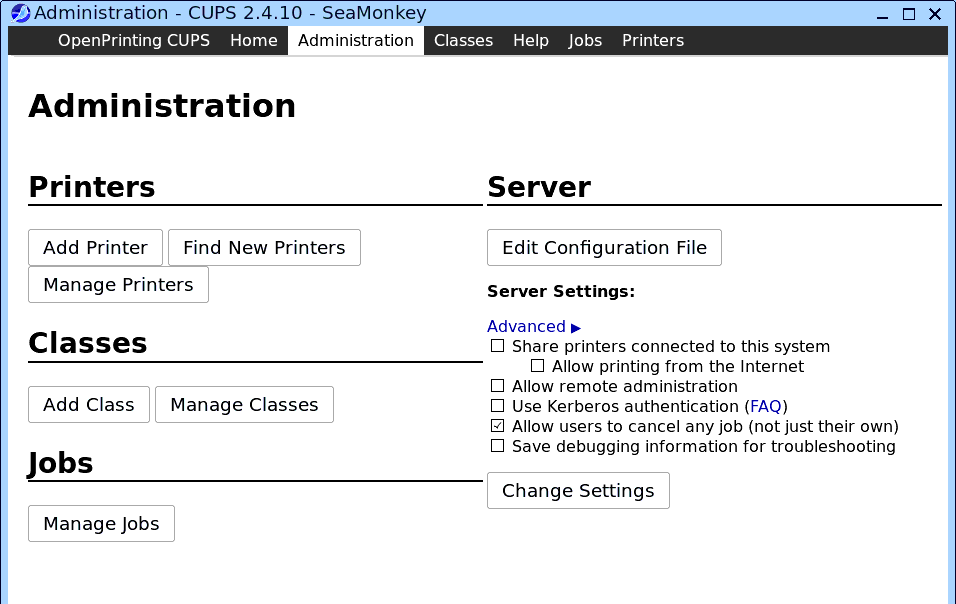Click the Jobs section heading
Viewport: 956px width, 604px height.
click(60, 463)
